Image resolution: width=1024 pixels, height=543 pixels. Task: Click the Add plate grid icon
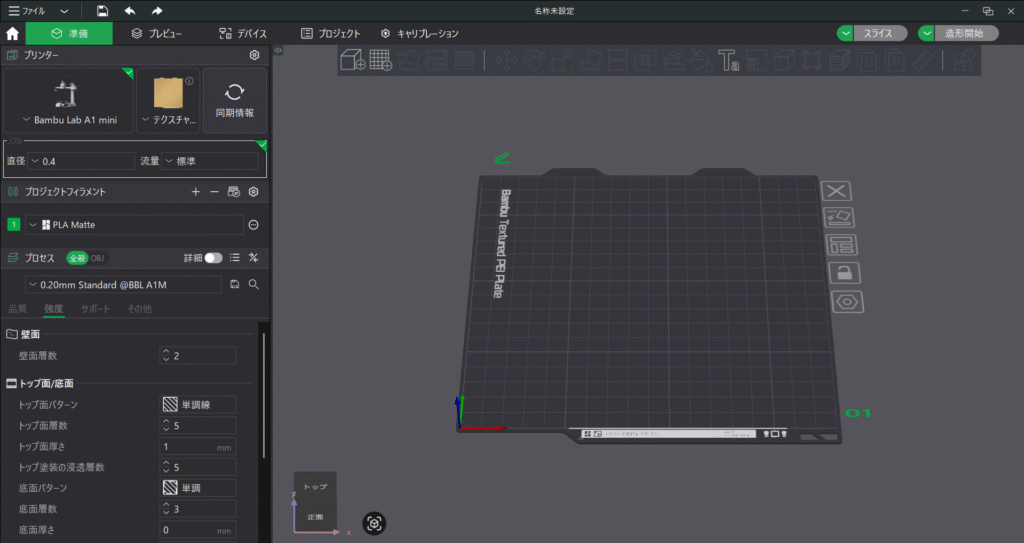381,60
